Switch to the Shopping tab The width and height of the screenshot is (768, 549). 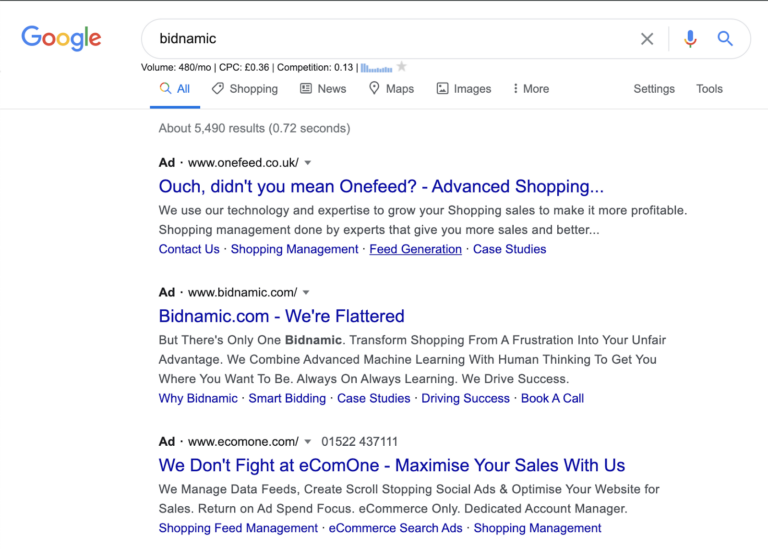click(x=245, y=89)
